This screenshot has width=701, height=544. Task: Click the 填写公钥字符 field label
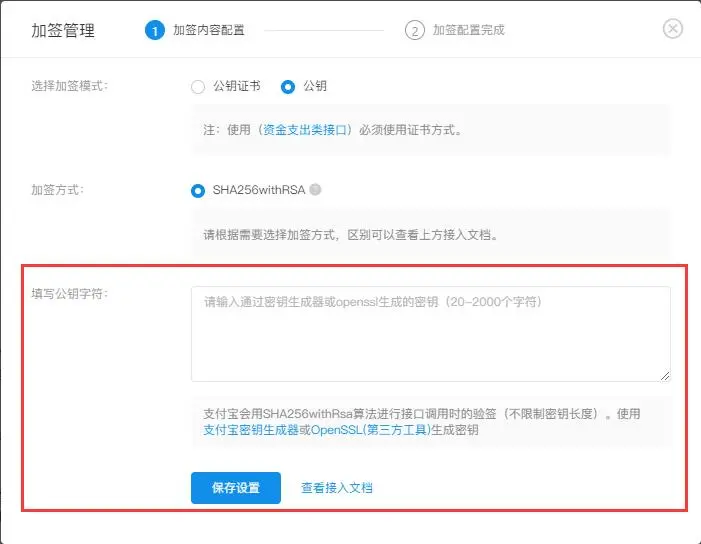(x=69, y=294)
